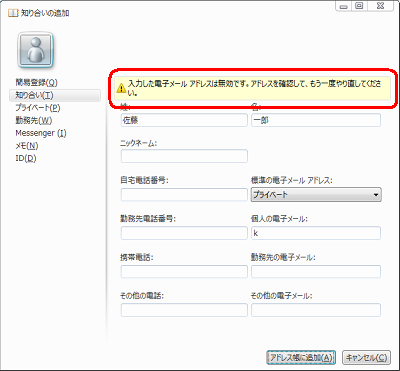
Task: Open the 標準の電子メール アドレス dropdown
Action: 316,195
